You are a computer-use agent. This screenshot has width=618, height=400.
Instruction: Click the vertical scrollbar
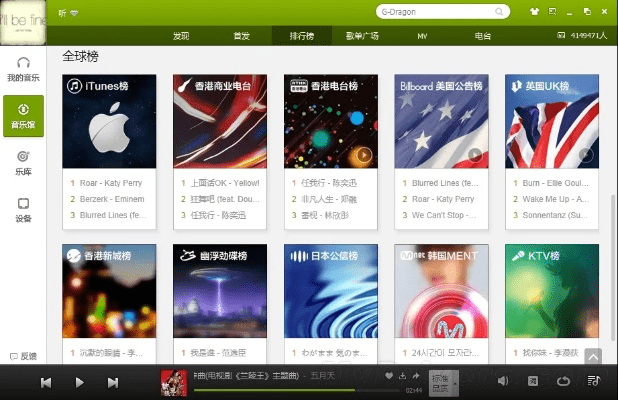[x=614, y=266]
